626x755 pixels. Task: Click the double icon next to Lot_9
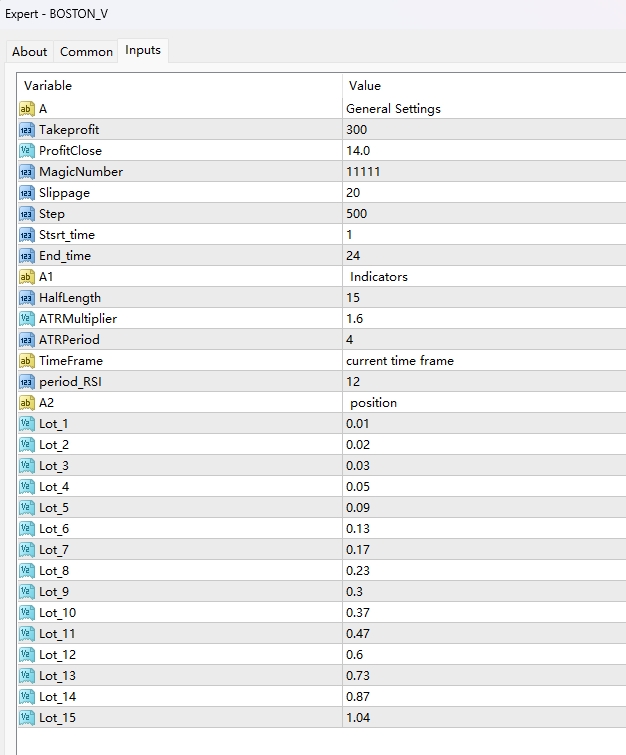click(x=26, y=592)
